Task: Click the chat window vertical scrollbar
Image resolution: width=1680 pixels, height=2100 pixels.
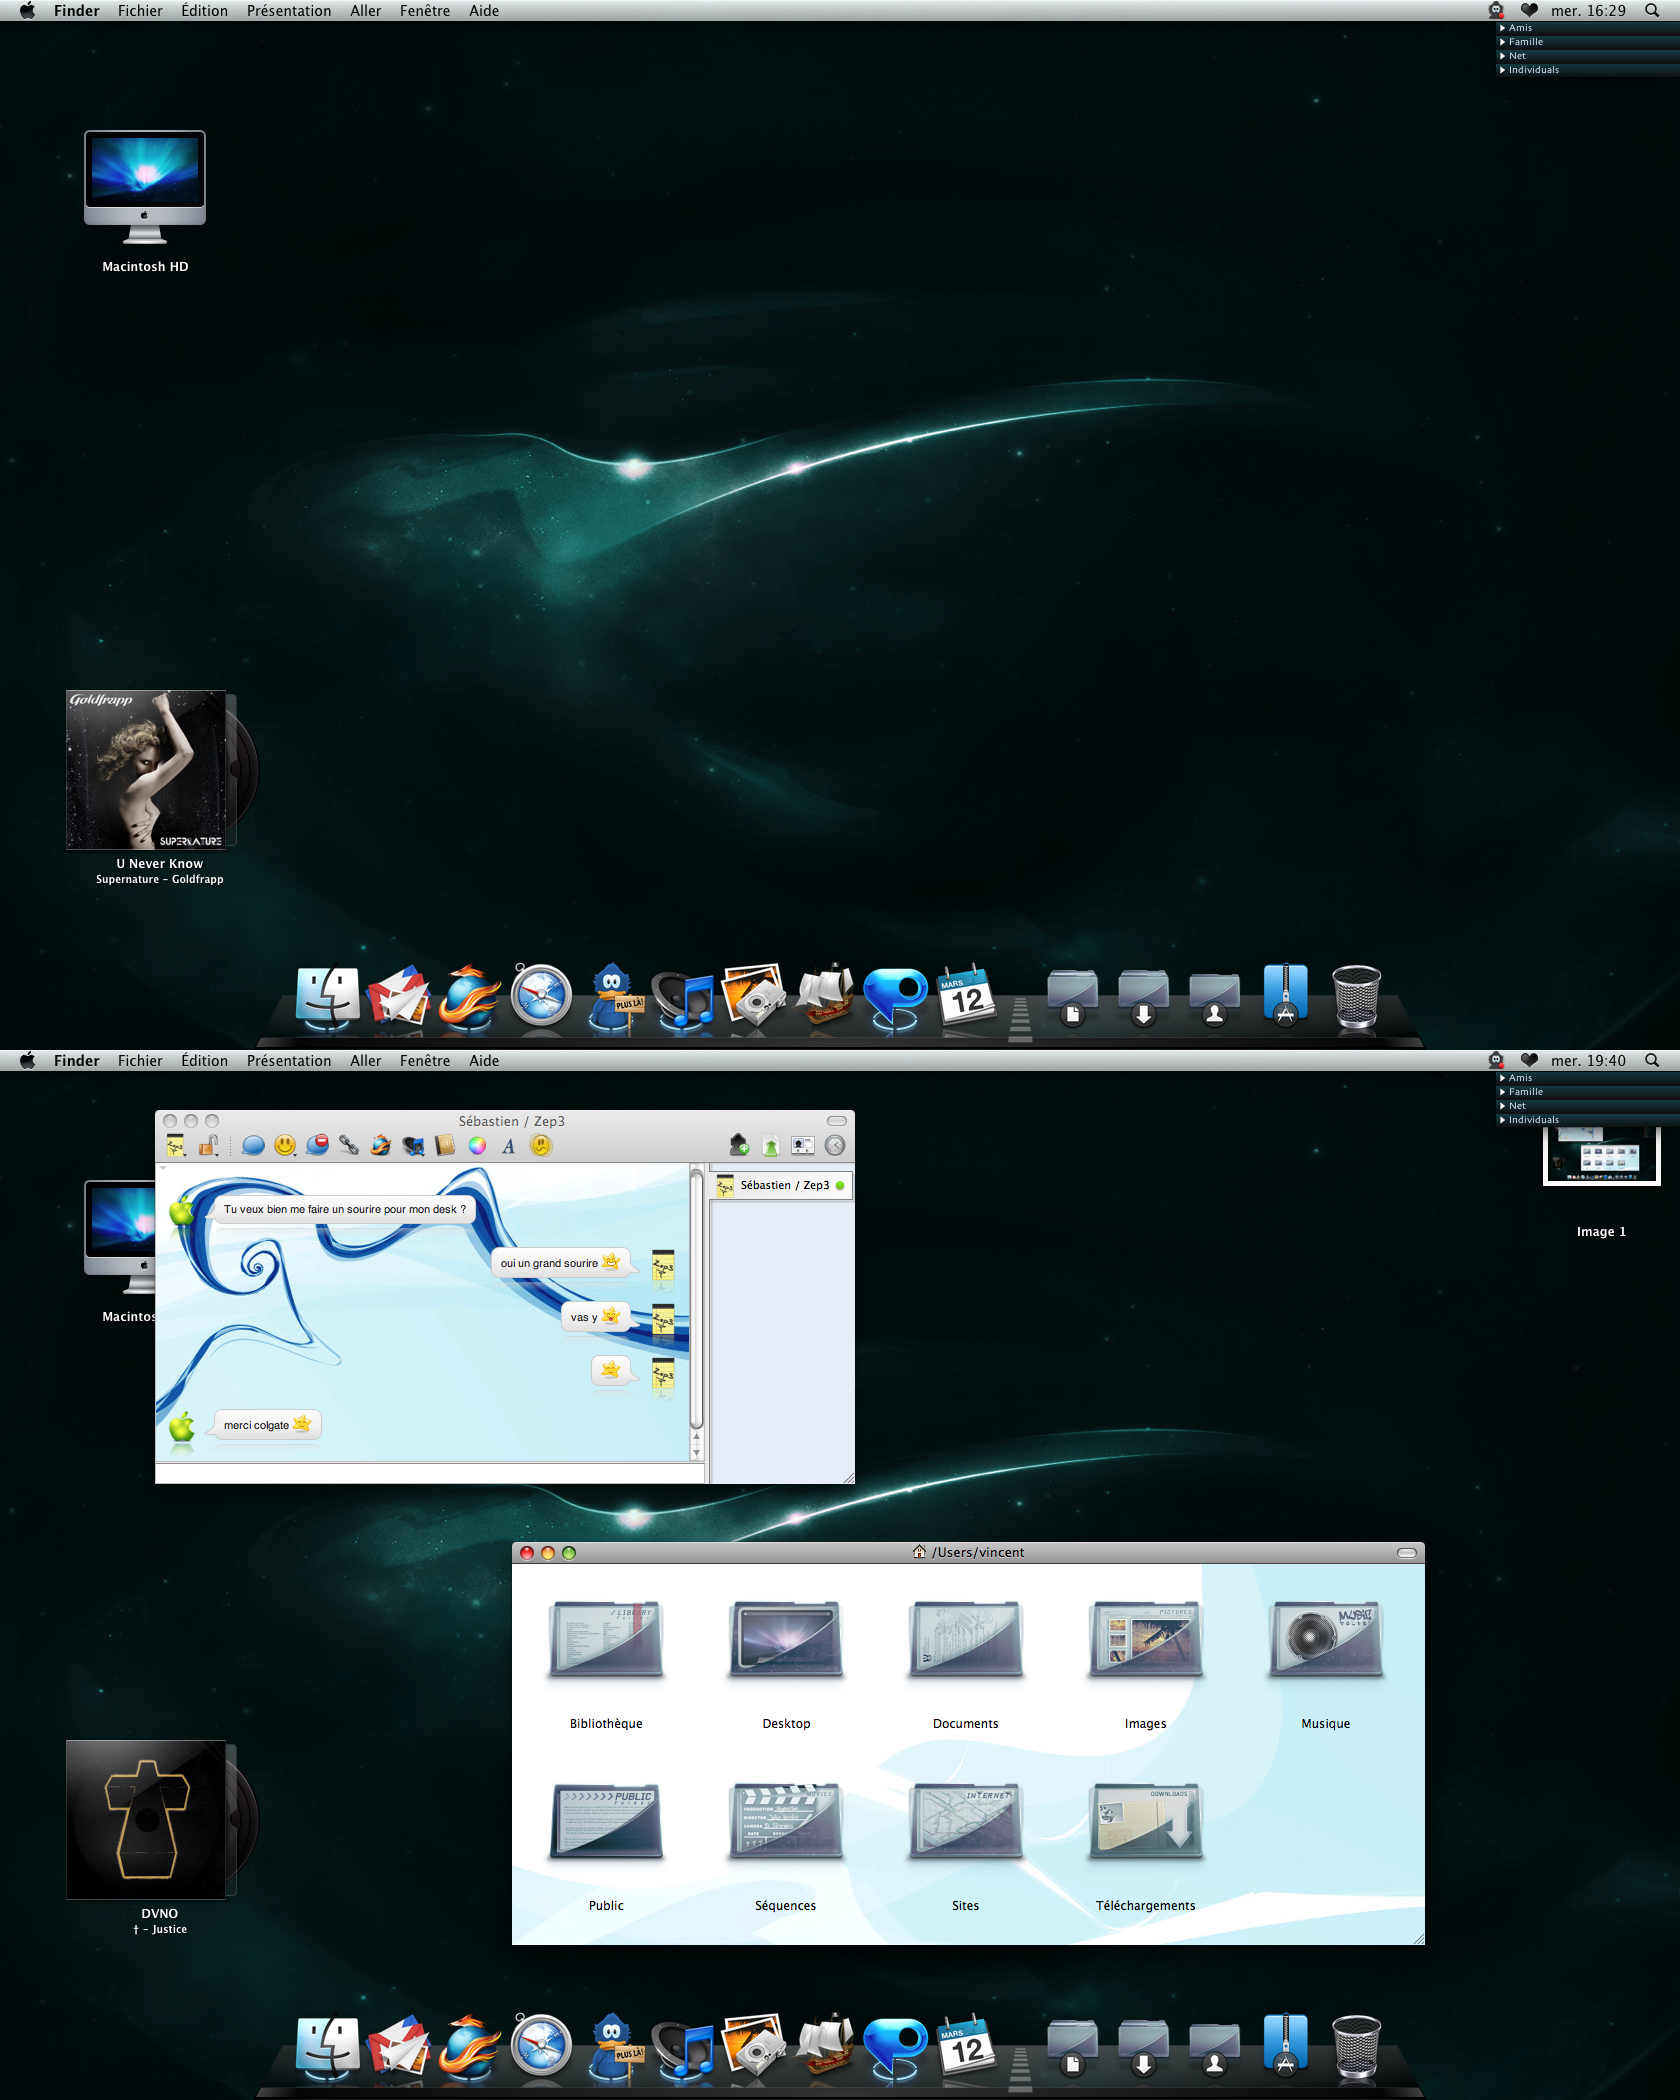Action: [697, 1310]
